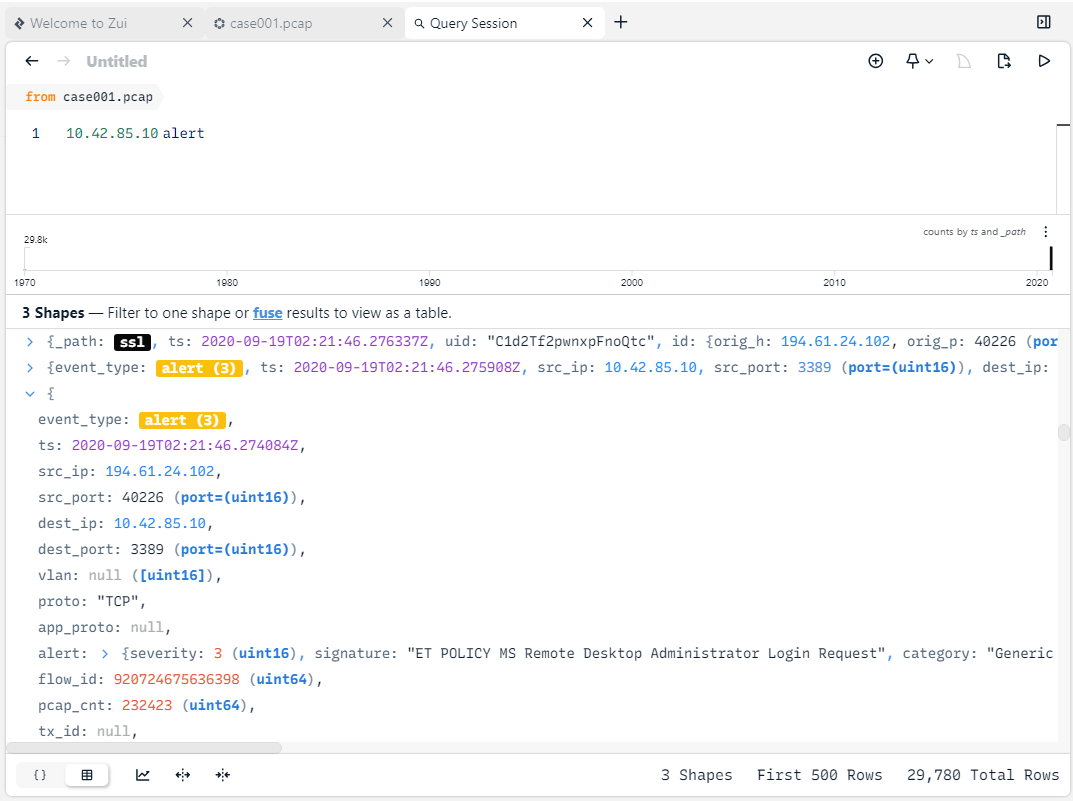
Task: Open the pin dropdown menu
Action: point(919,61)
